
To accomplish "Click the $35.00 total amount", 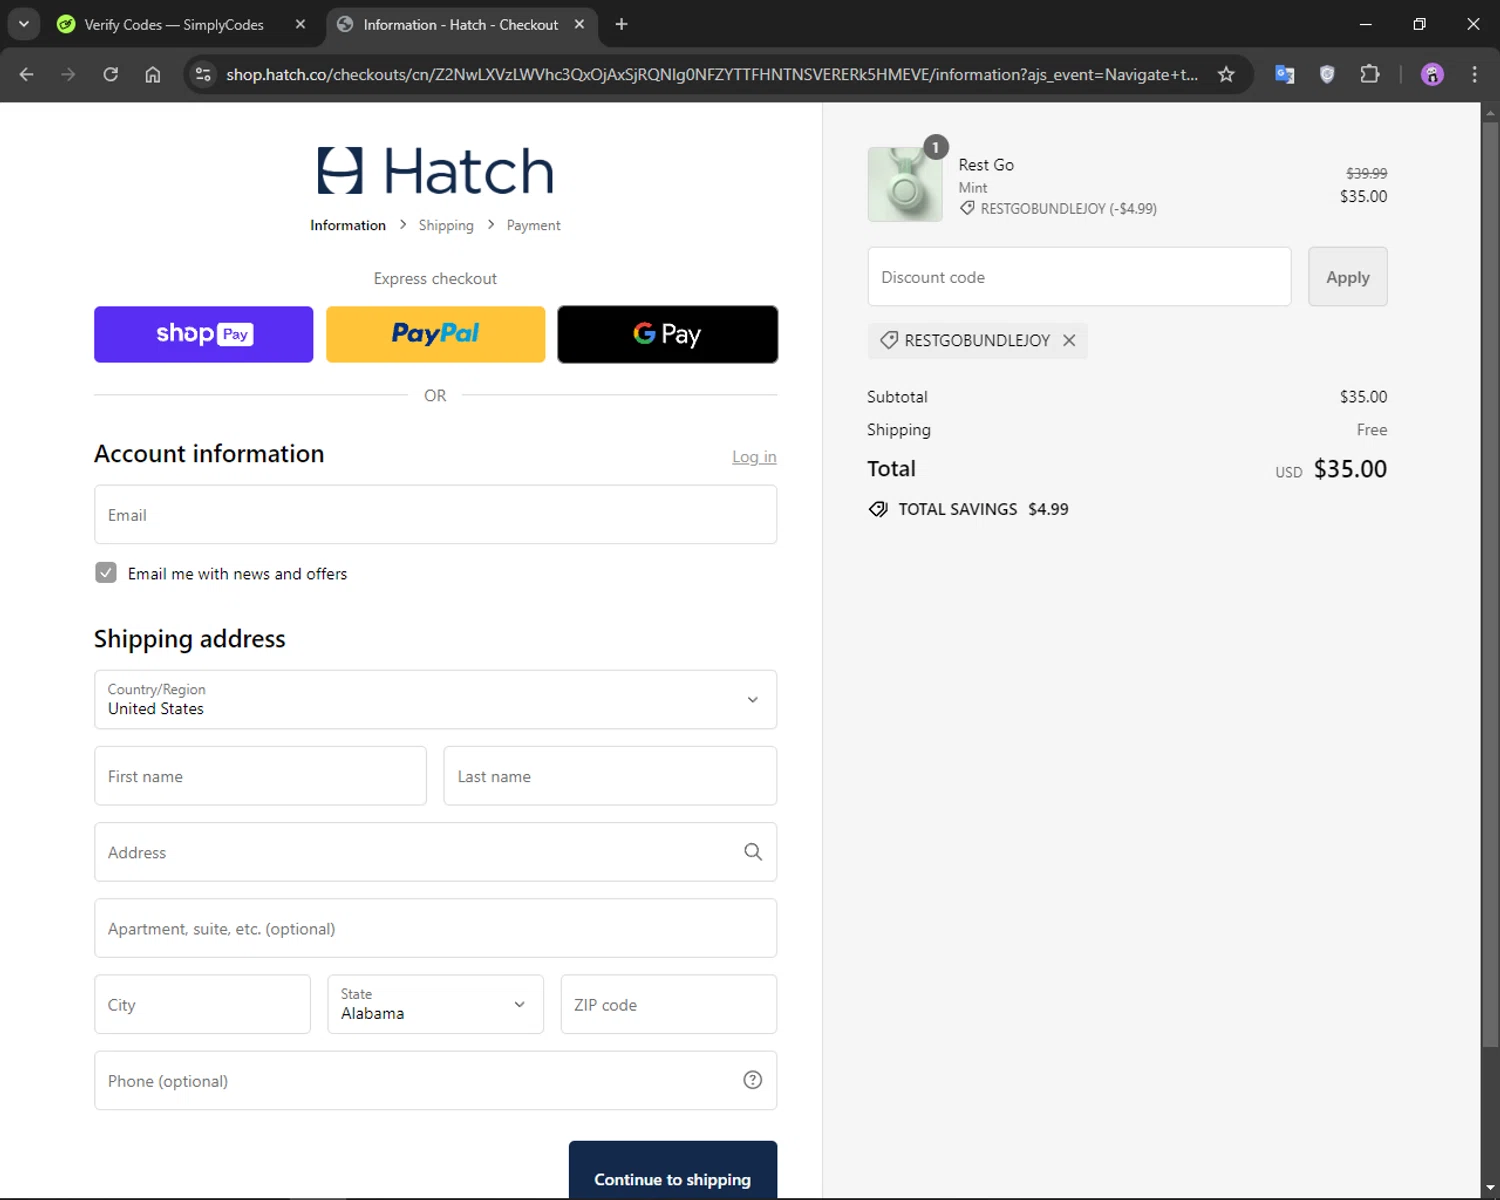I will pos(1350,469).
